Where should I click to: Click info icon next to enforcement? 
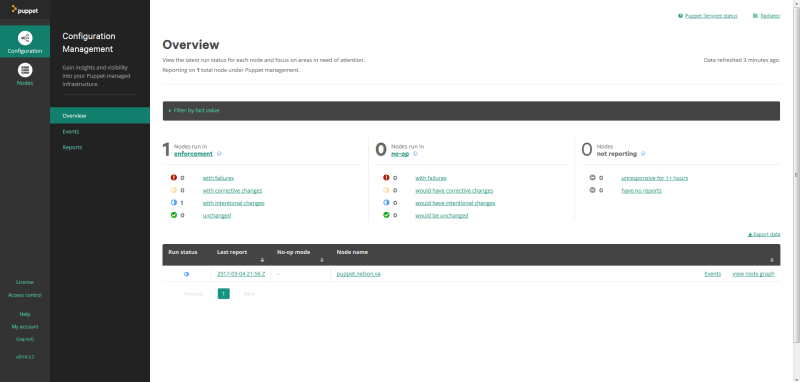pyautogui.click(x=219, y=154)
